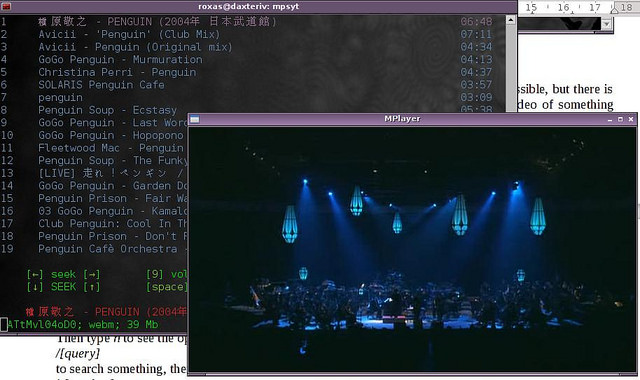Click inside the MPlayer video area

pyautogui.click(x=412, y=249)
